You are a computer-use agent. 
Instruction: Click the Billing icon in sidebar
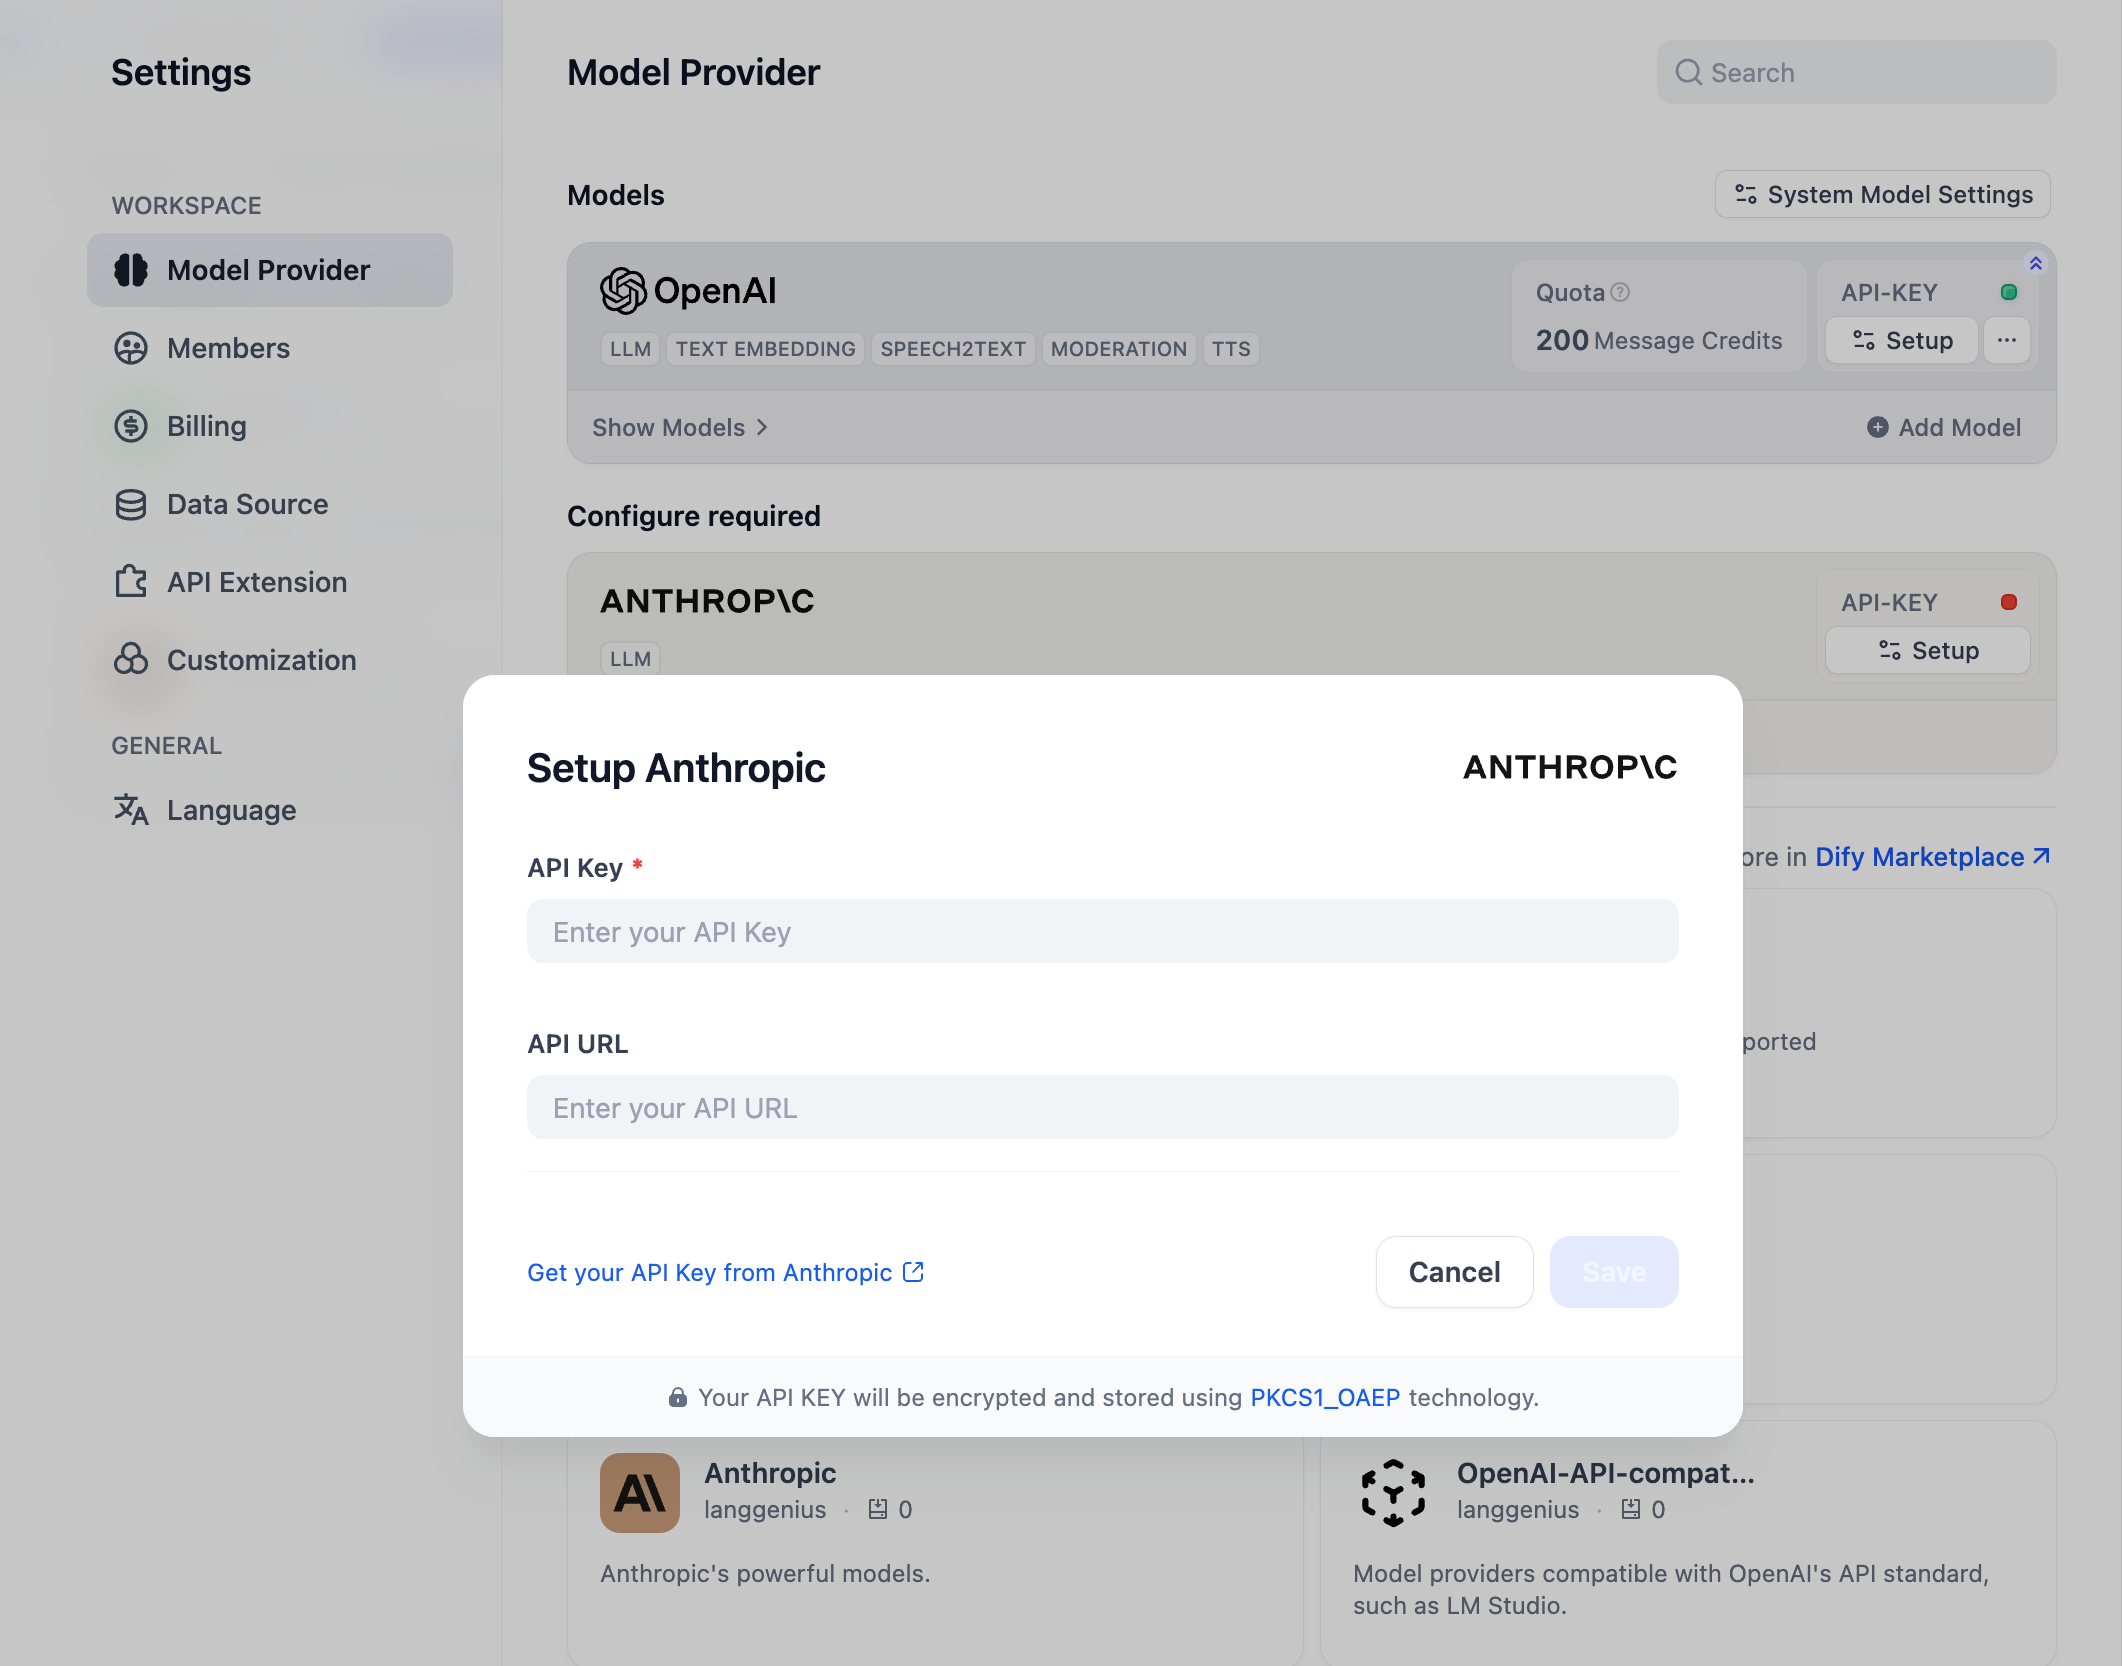pyautogui.click(x=131, y=426)
